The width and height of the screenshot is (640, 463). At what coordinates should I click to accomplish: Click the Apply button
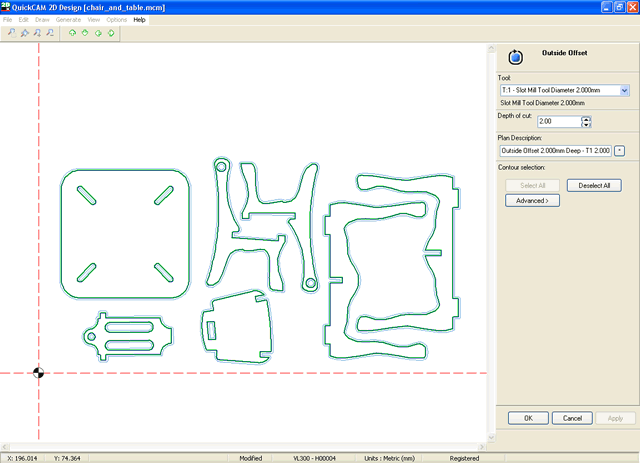(615, 418)
